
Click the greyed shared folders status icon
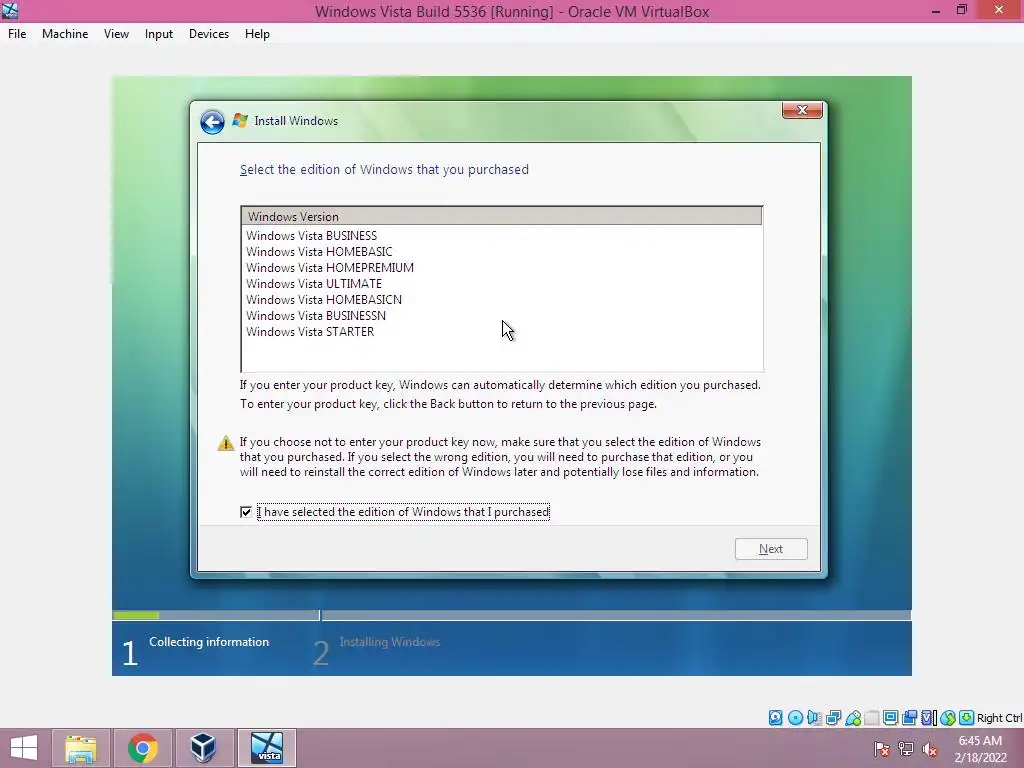click(872, 718)
